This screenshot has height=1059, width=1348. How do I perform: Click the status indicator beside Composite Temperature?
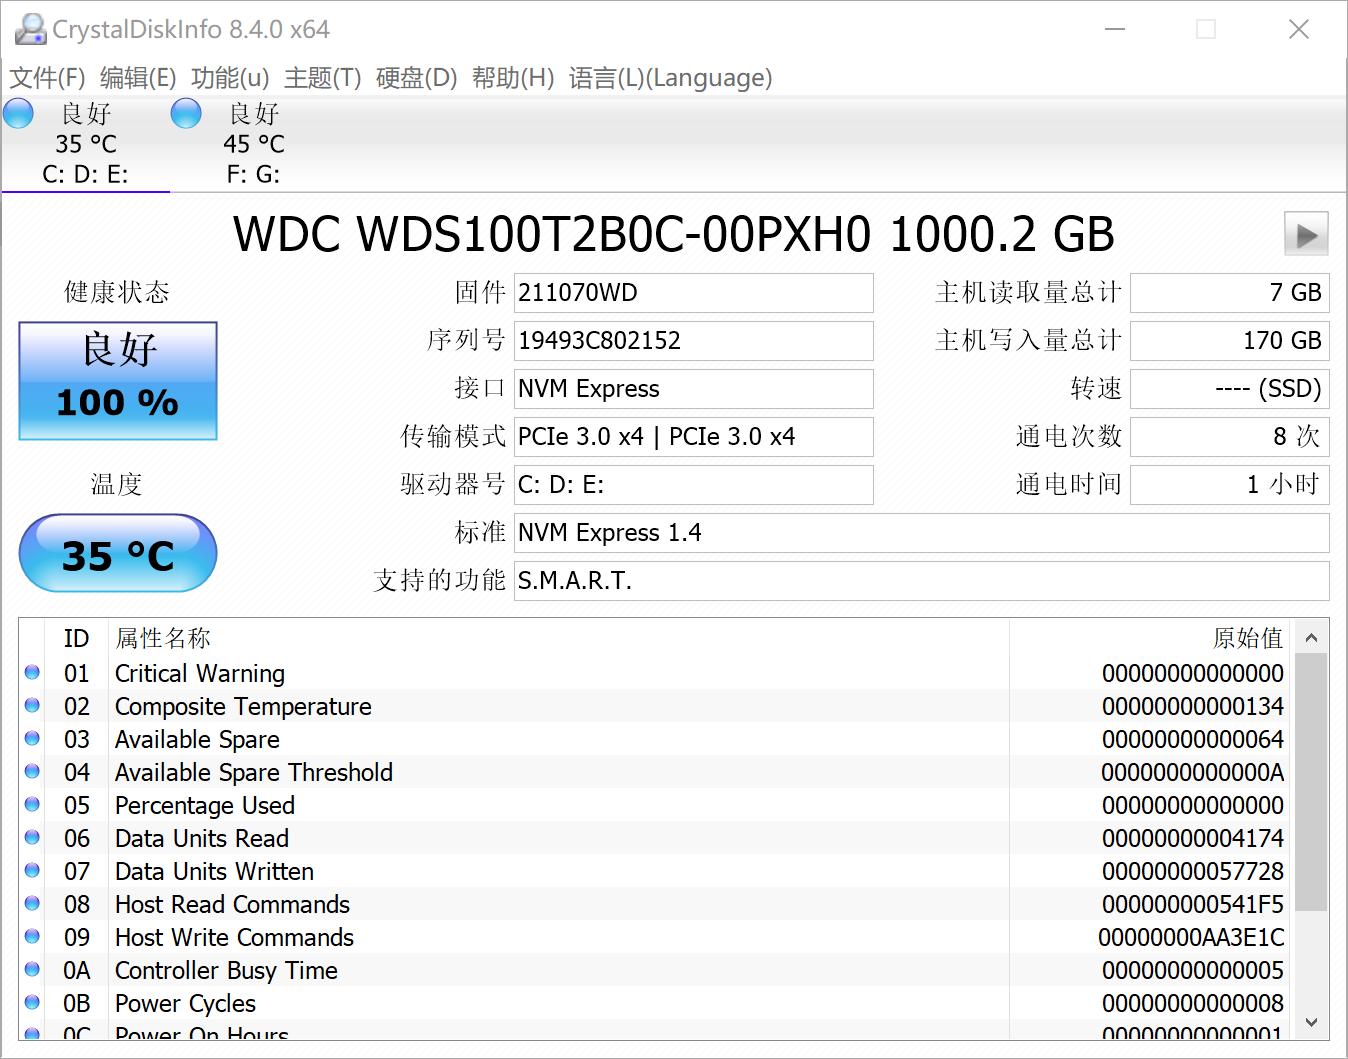coord(31,706)
